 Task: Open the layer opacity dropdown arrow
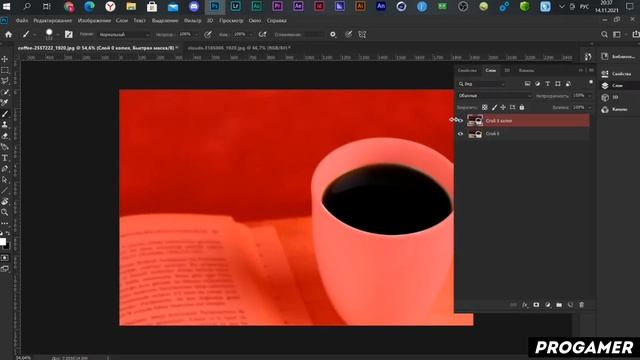[590, 96]
